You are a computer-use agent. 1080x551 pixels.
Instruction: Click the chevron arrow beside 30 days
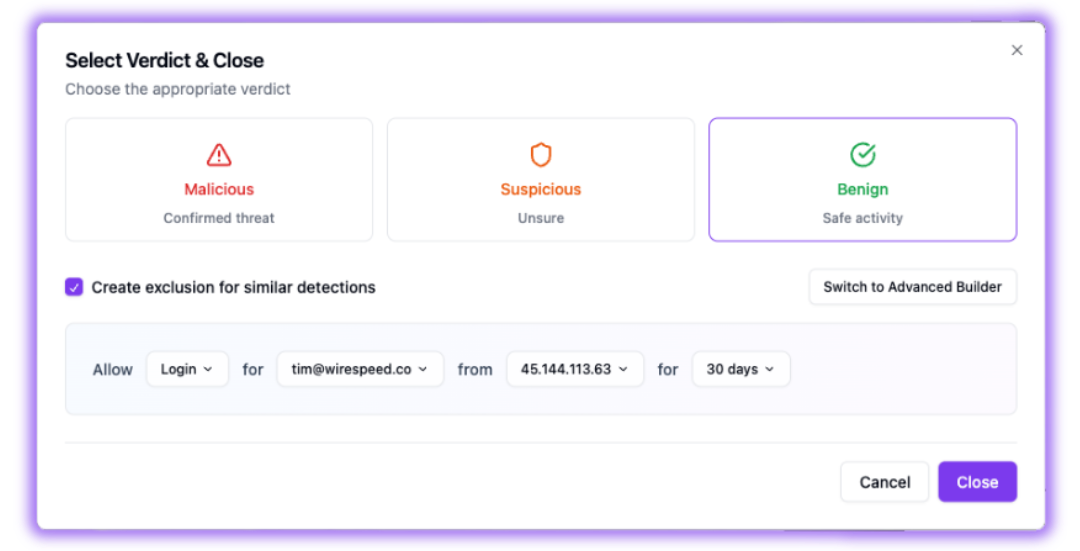(770, 369)
